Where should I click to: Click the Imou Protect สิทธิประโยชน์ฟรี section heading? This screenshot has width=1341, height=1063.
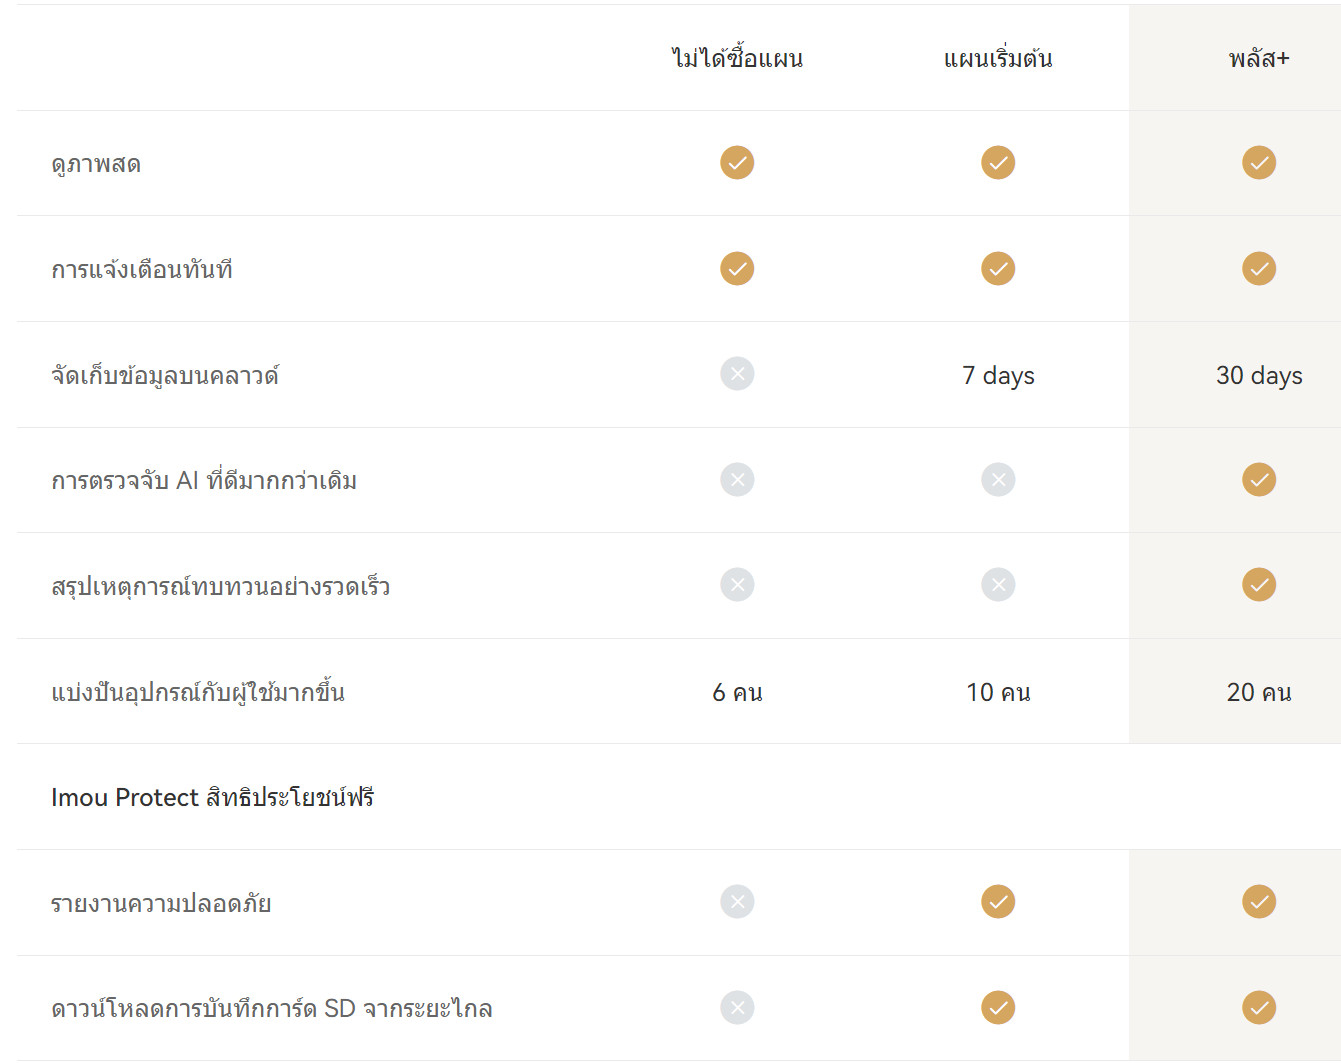[212, 797]
